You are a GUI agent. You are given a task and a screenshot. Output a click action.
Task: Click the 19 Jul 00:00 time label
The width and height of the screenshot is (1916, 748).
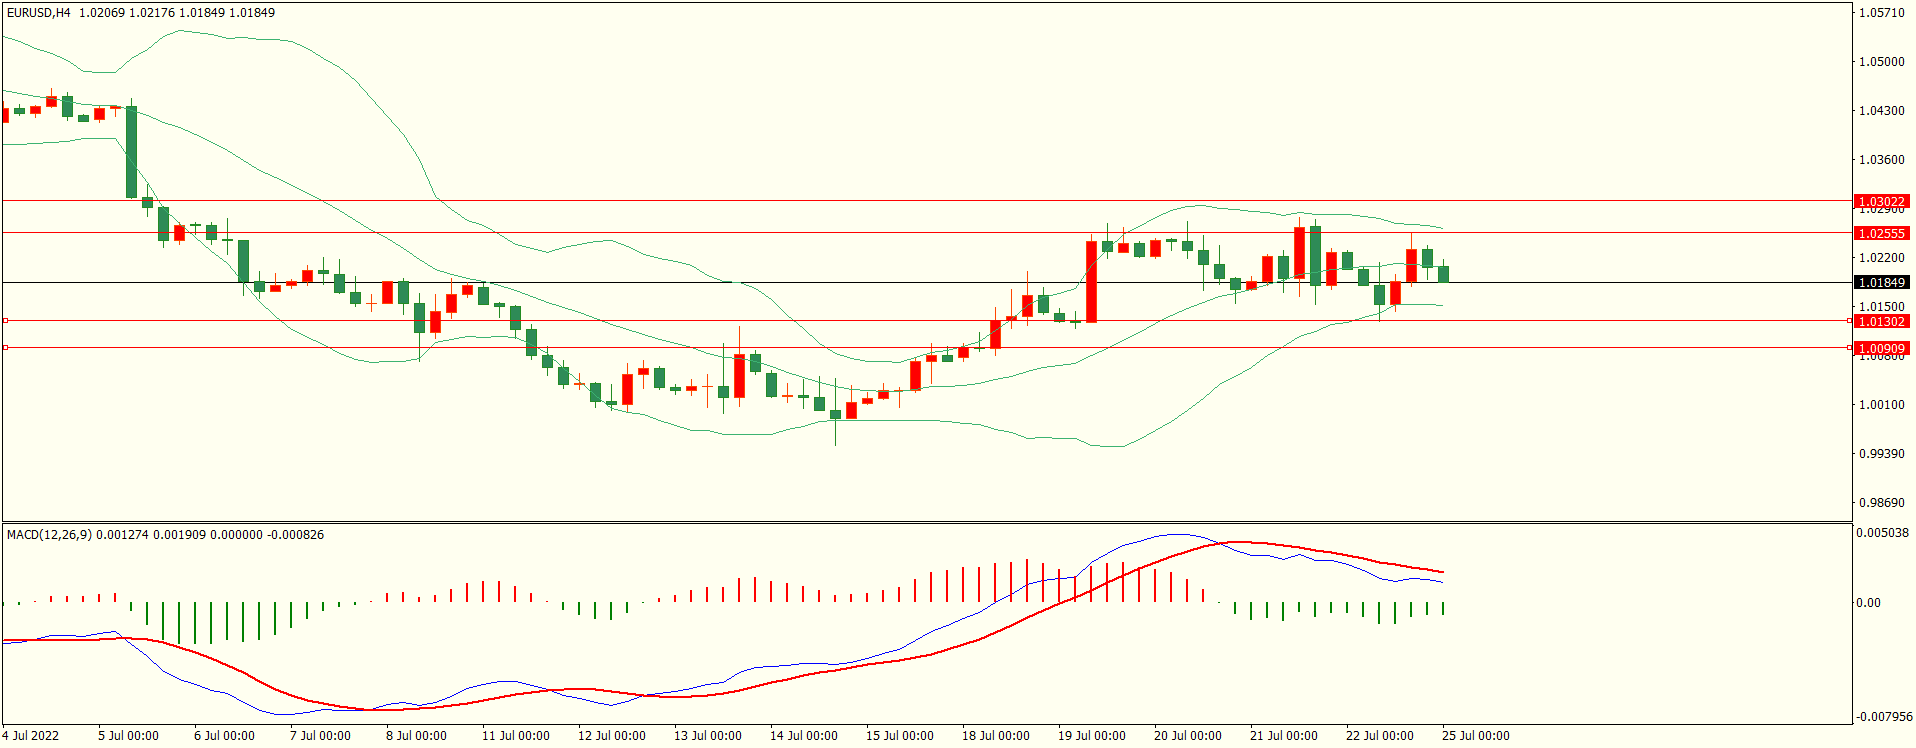1092,736
